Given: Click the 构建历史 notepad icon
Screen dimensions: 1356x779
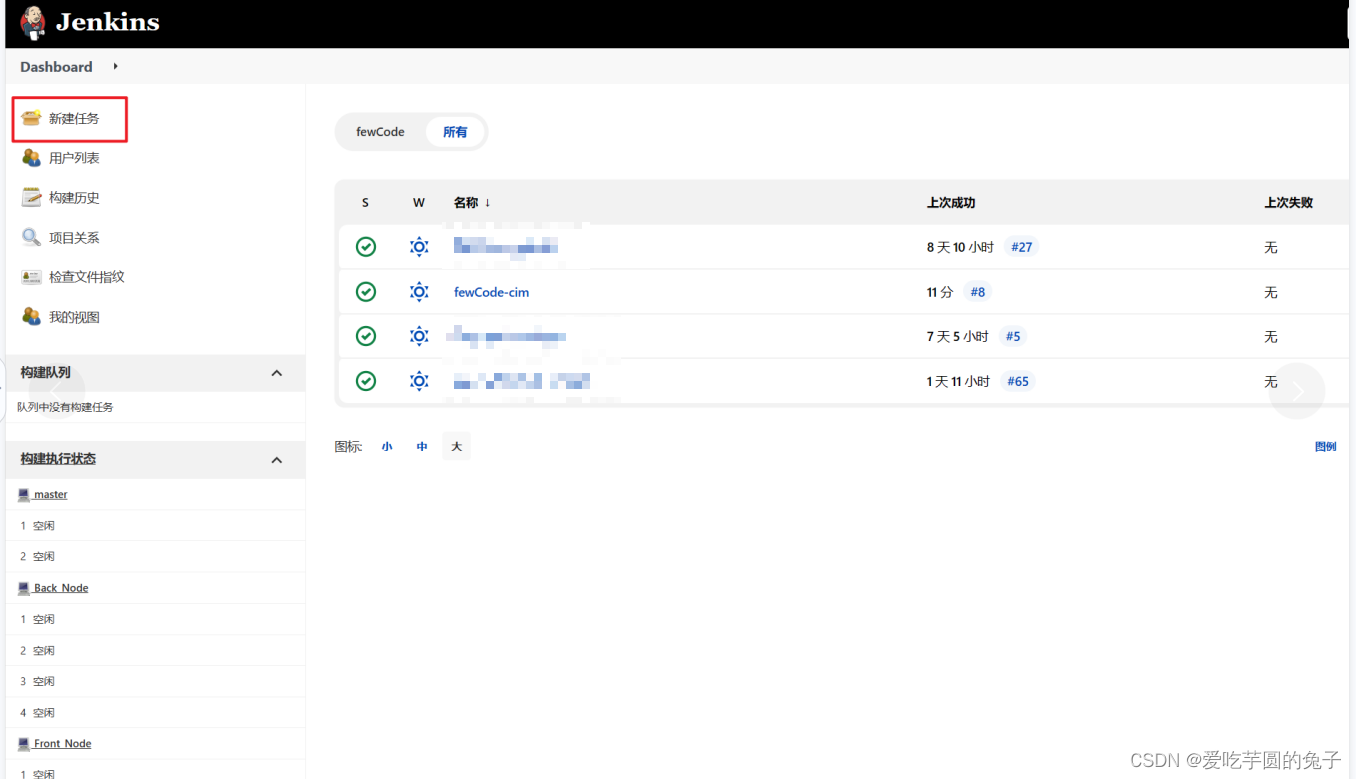Looking at the screenshot, I should pos(32,197).
